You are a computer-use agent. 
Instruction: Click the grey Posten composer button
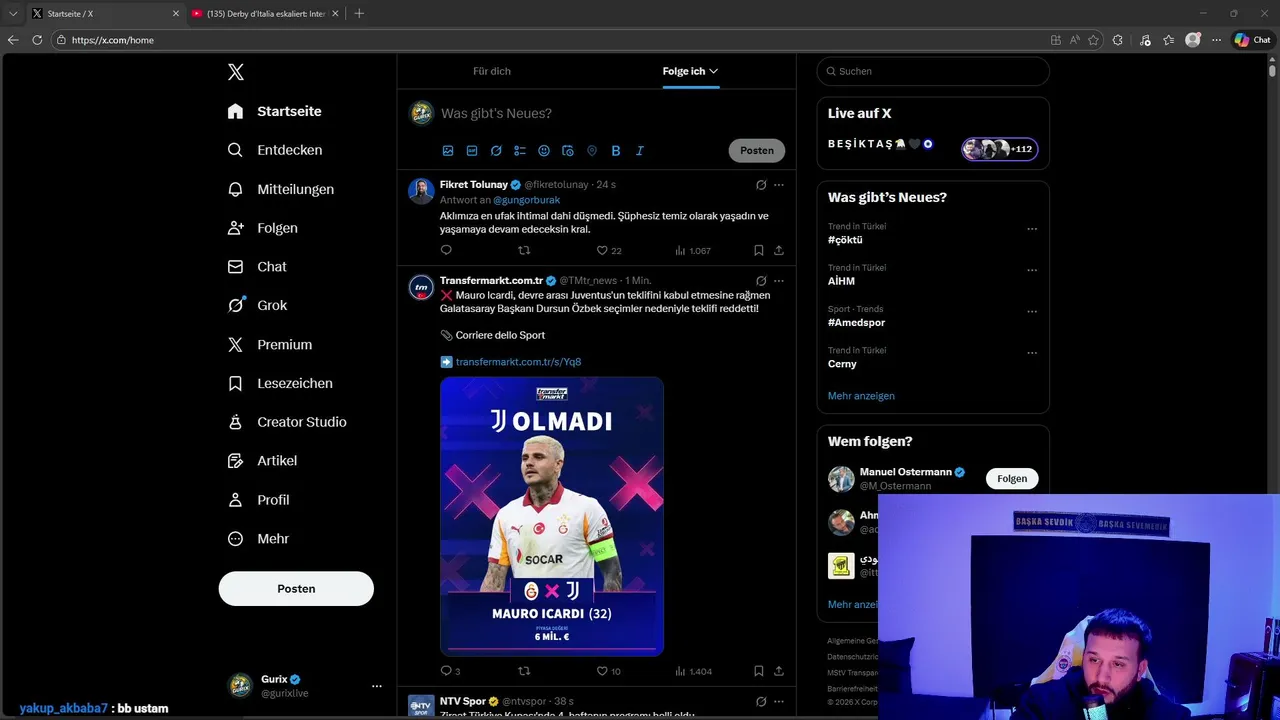pos(757,150)
